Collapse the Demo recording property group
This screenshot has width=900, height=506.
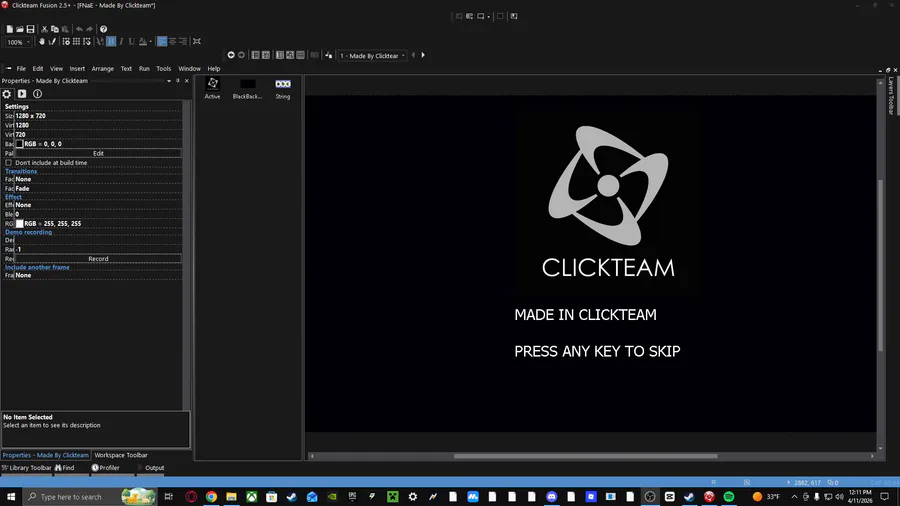coord(28,232)
